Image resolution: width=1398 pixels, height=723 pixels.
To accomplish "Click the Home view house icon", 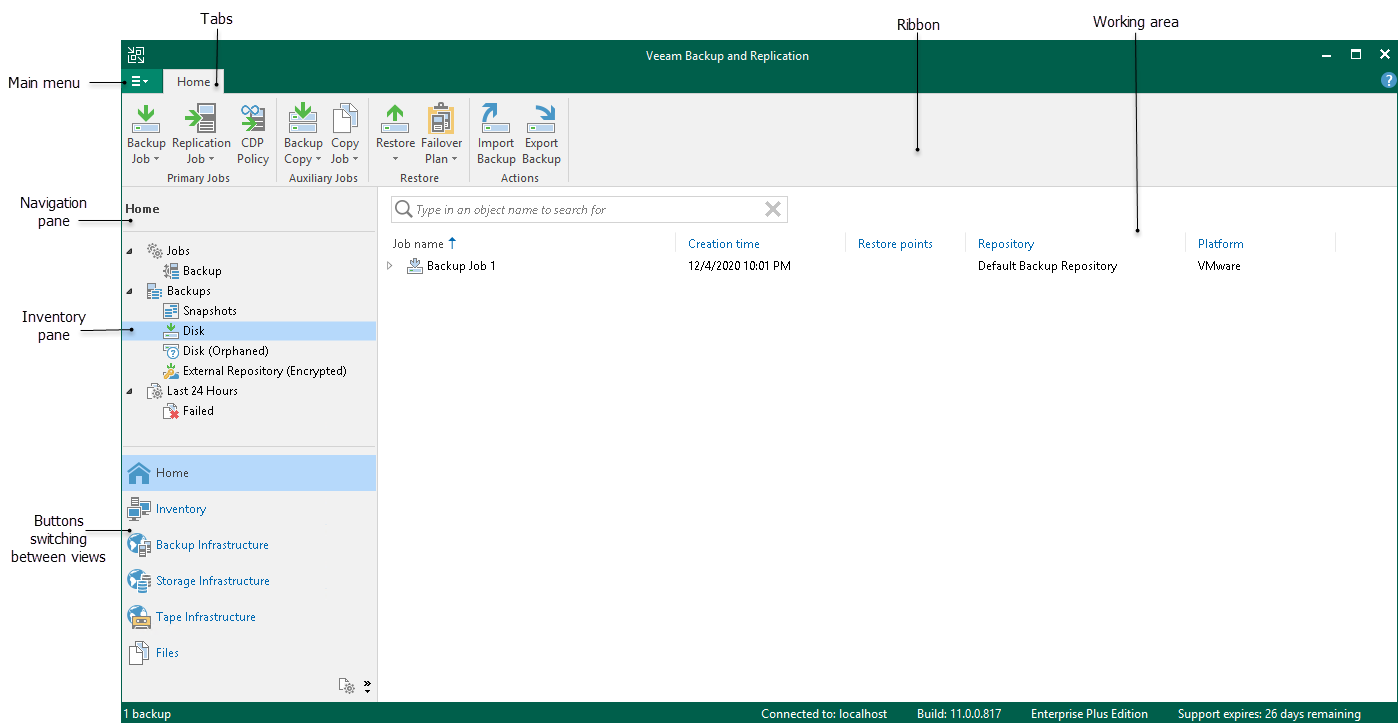I will pyautogui.click(x=139, y=473).
